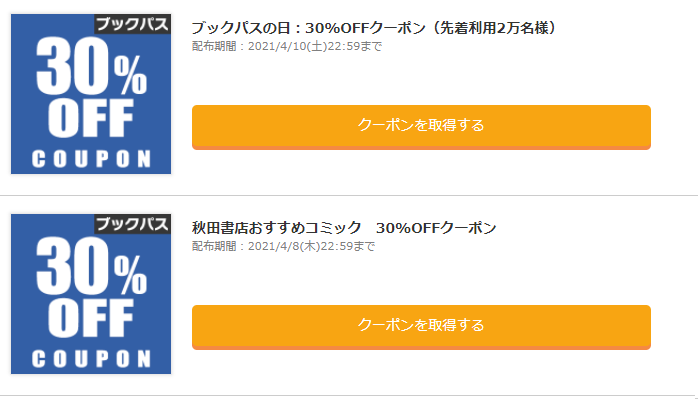Click the （先着利用2万名様） note in the first title
Viewport: 698px width, 407px height.
click(x=492, y=28)
